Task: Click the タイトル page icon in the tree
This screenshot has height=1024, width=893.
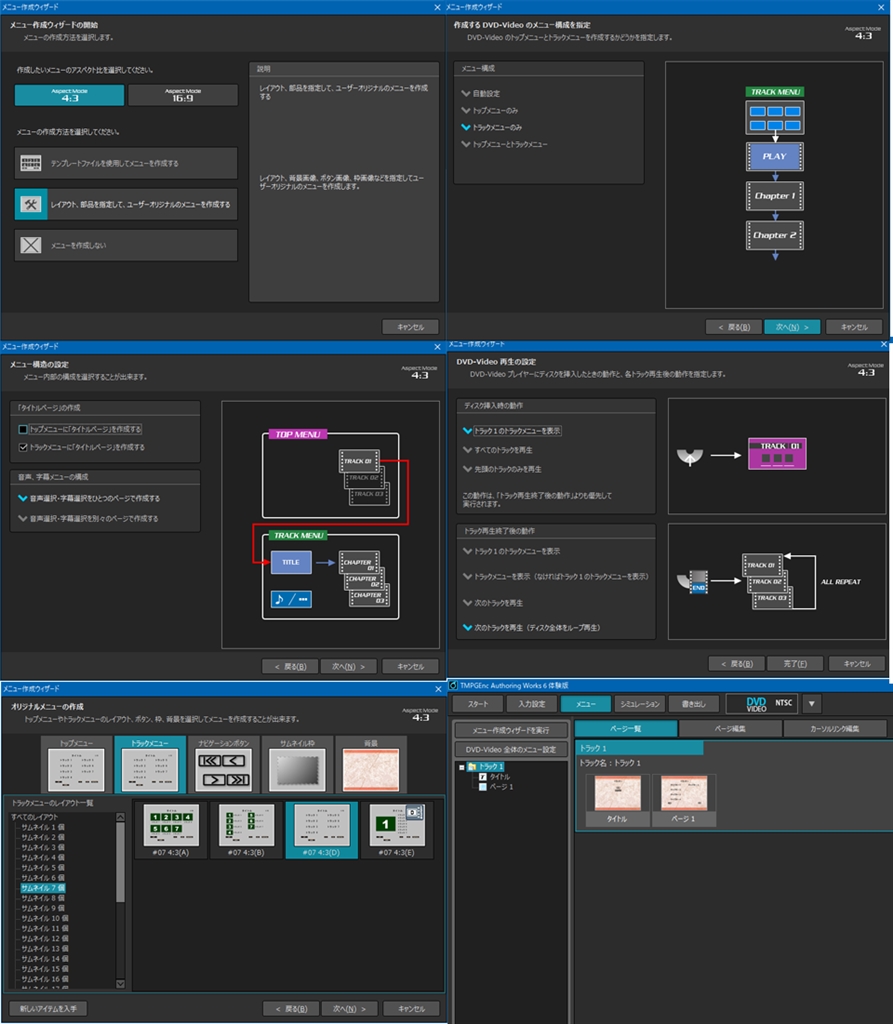Action: [x=482, y=777]
